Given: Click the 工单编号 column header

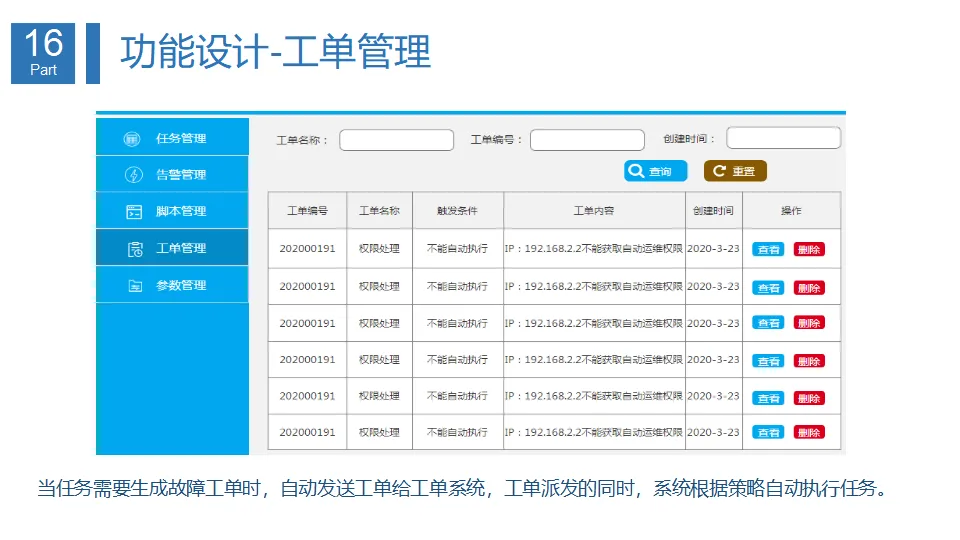Looking at the screenshot, I should pos(307,211).
